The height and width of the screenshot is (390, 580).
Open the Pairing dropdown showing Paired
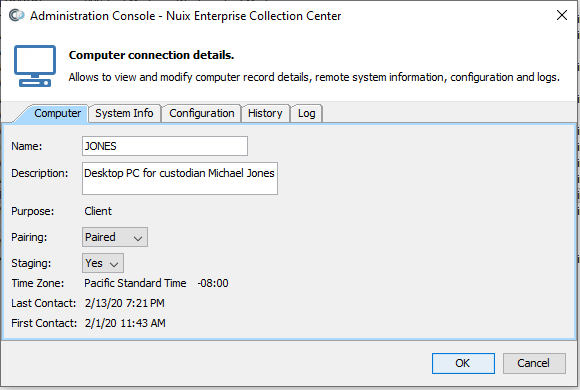click(x=115, y=237)
